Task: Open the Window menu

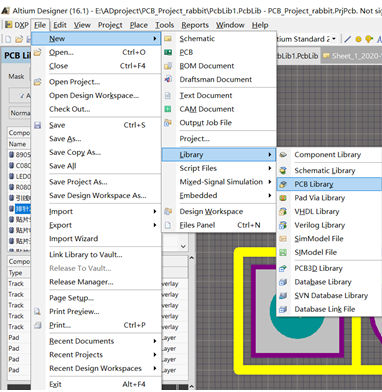Action: click(x=230, y=25)
